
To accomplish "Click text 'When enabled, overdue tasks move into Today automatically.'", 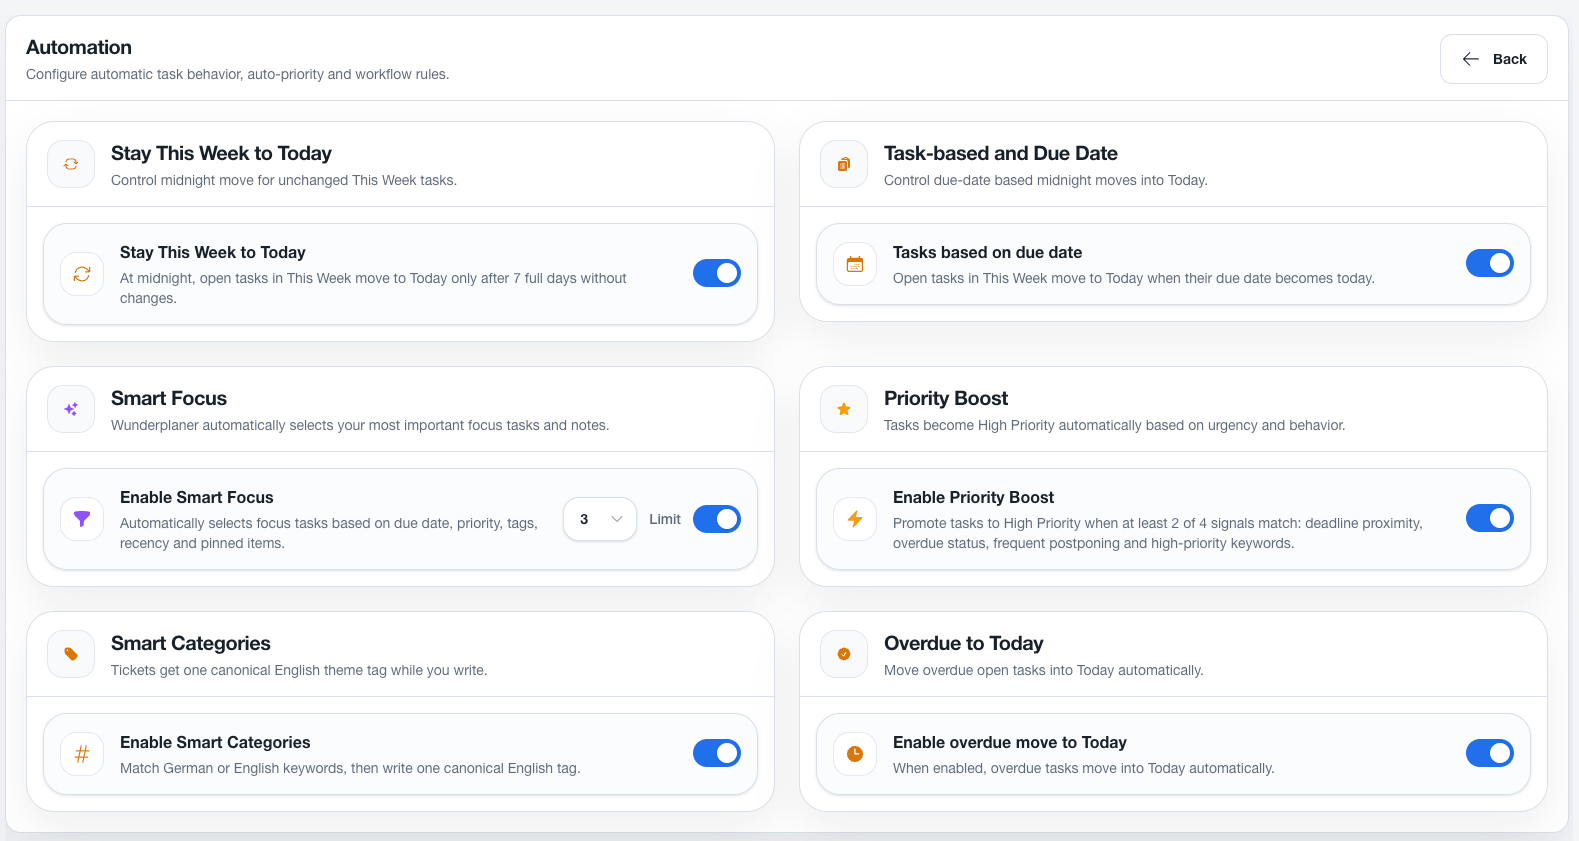I will pyautogui.click(x=1084, y=768).
